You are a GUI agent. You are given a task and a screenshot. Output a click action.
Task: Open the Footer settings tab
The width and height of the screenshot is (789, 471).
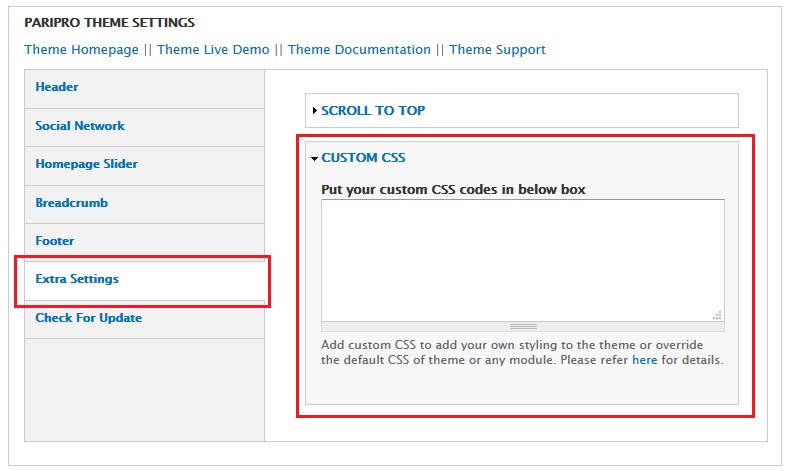pos(55,241)
